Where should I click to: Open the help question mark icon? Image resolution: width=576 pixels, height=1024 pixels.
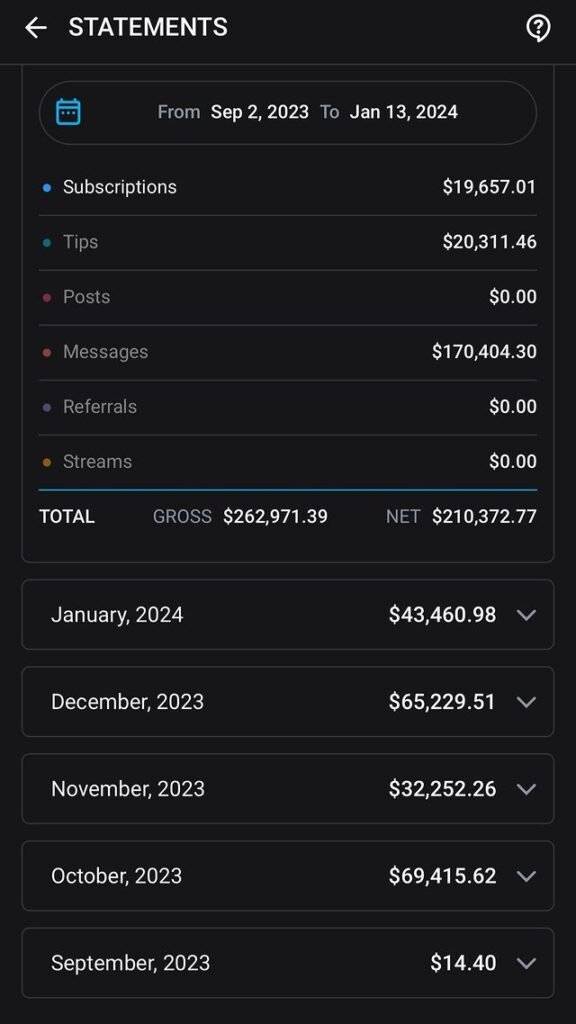tap(538, 28)
